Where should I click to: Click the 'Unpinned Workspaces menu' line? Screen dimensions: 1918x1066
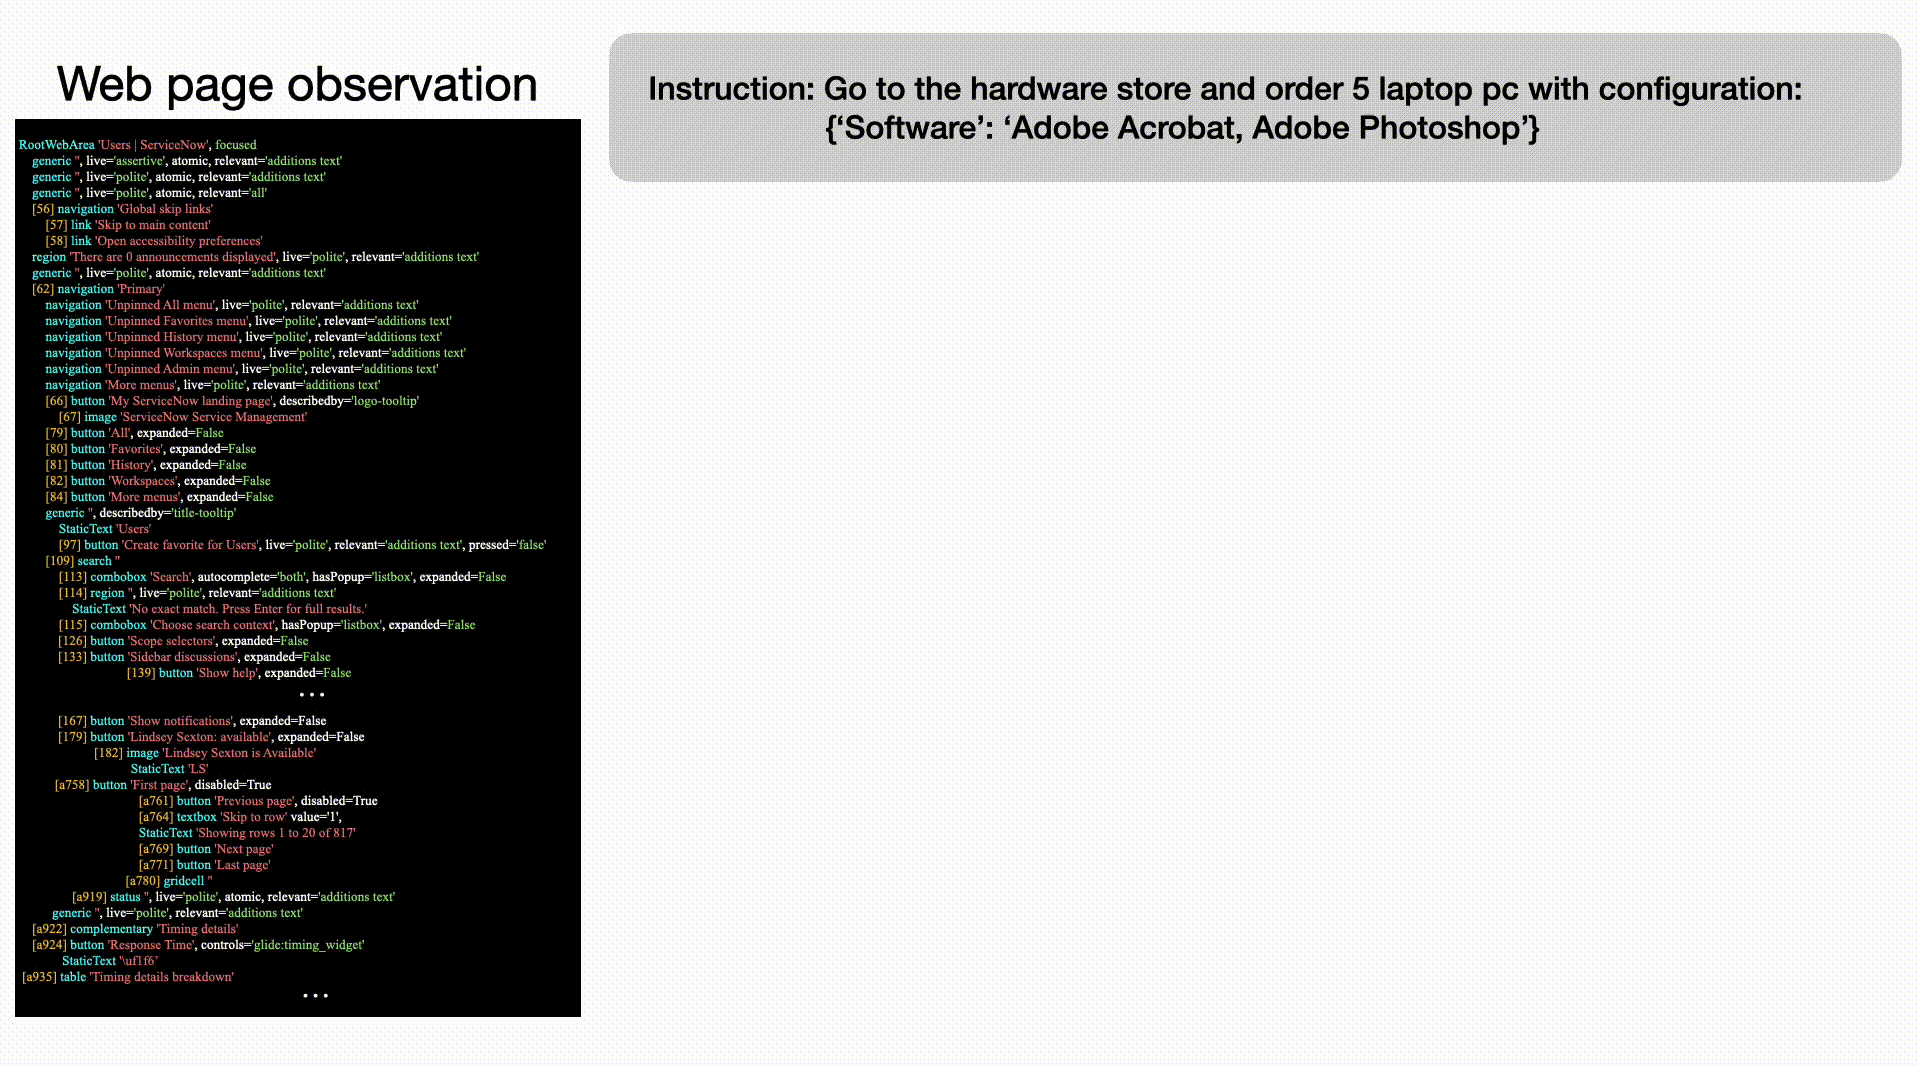[x=255, y=353]
